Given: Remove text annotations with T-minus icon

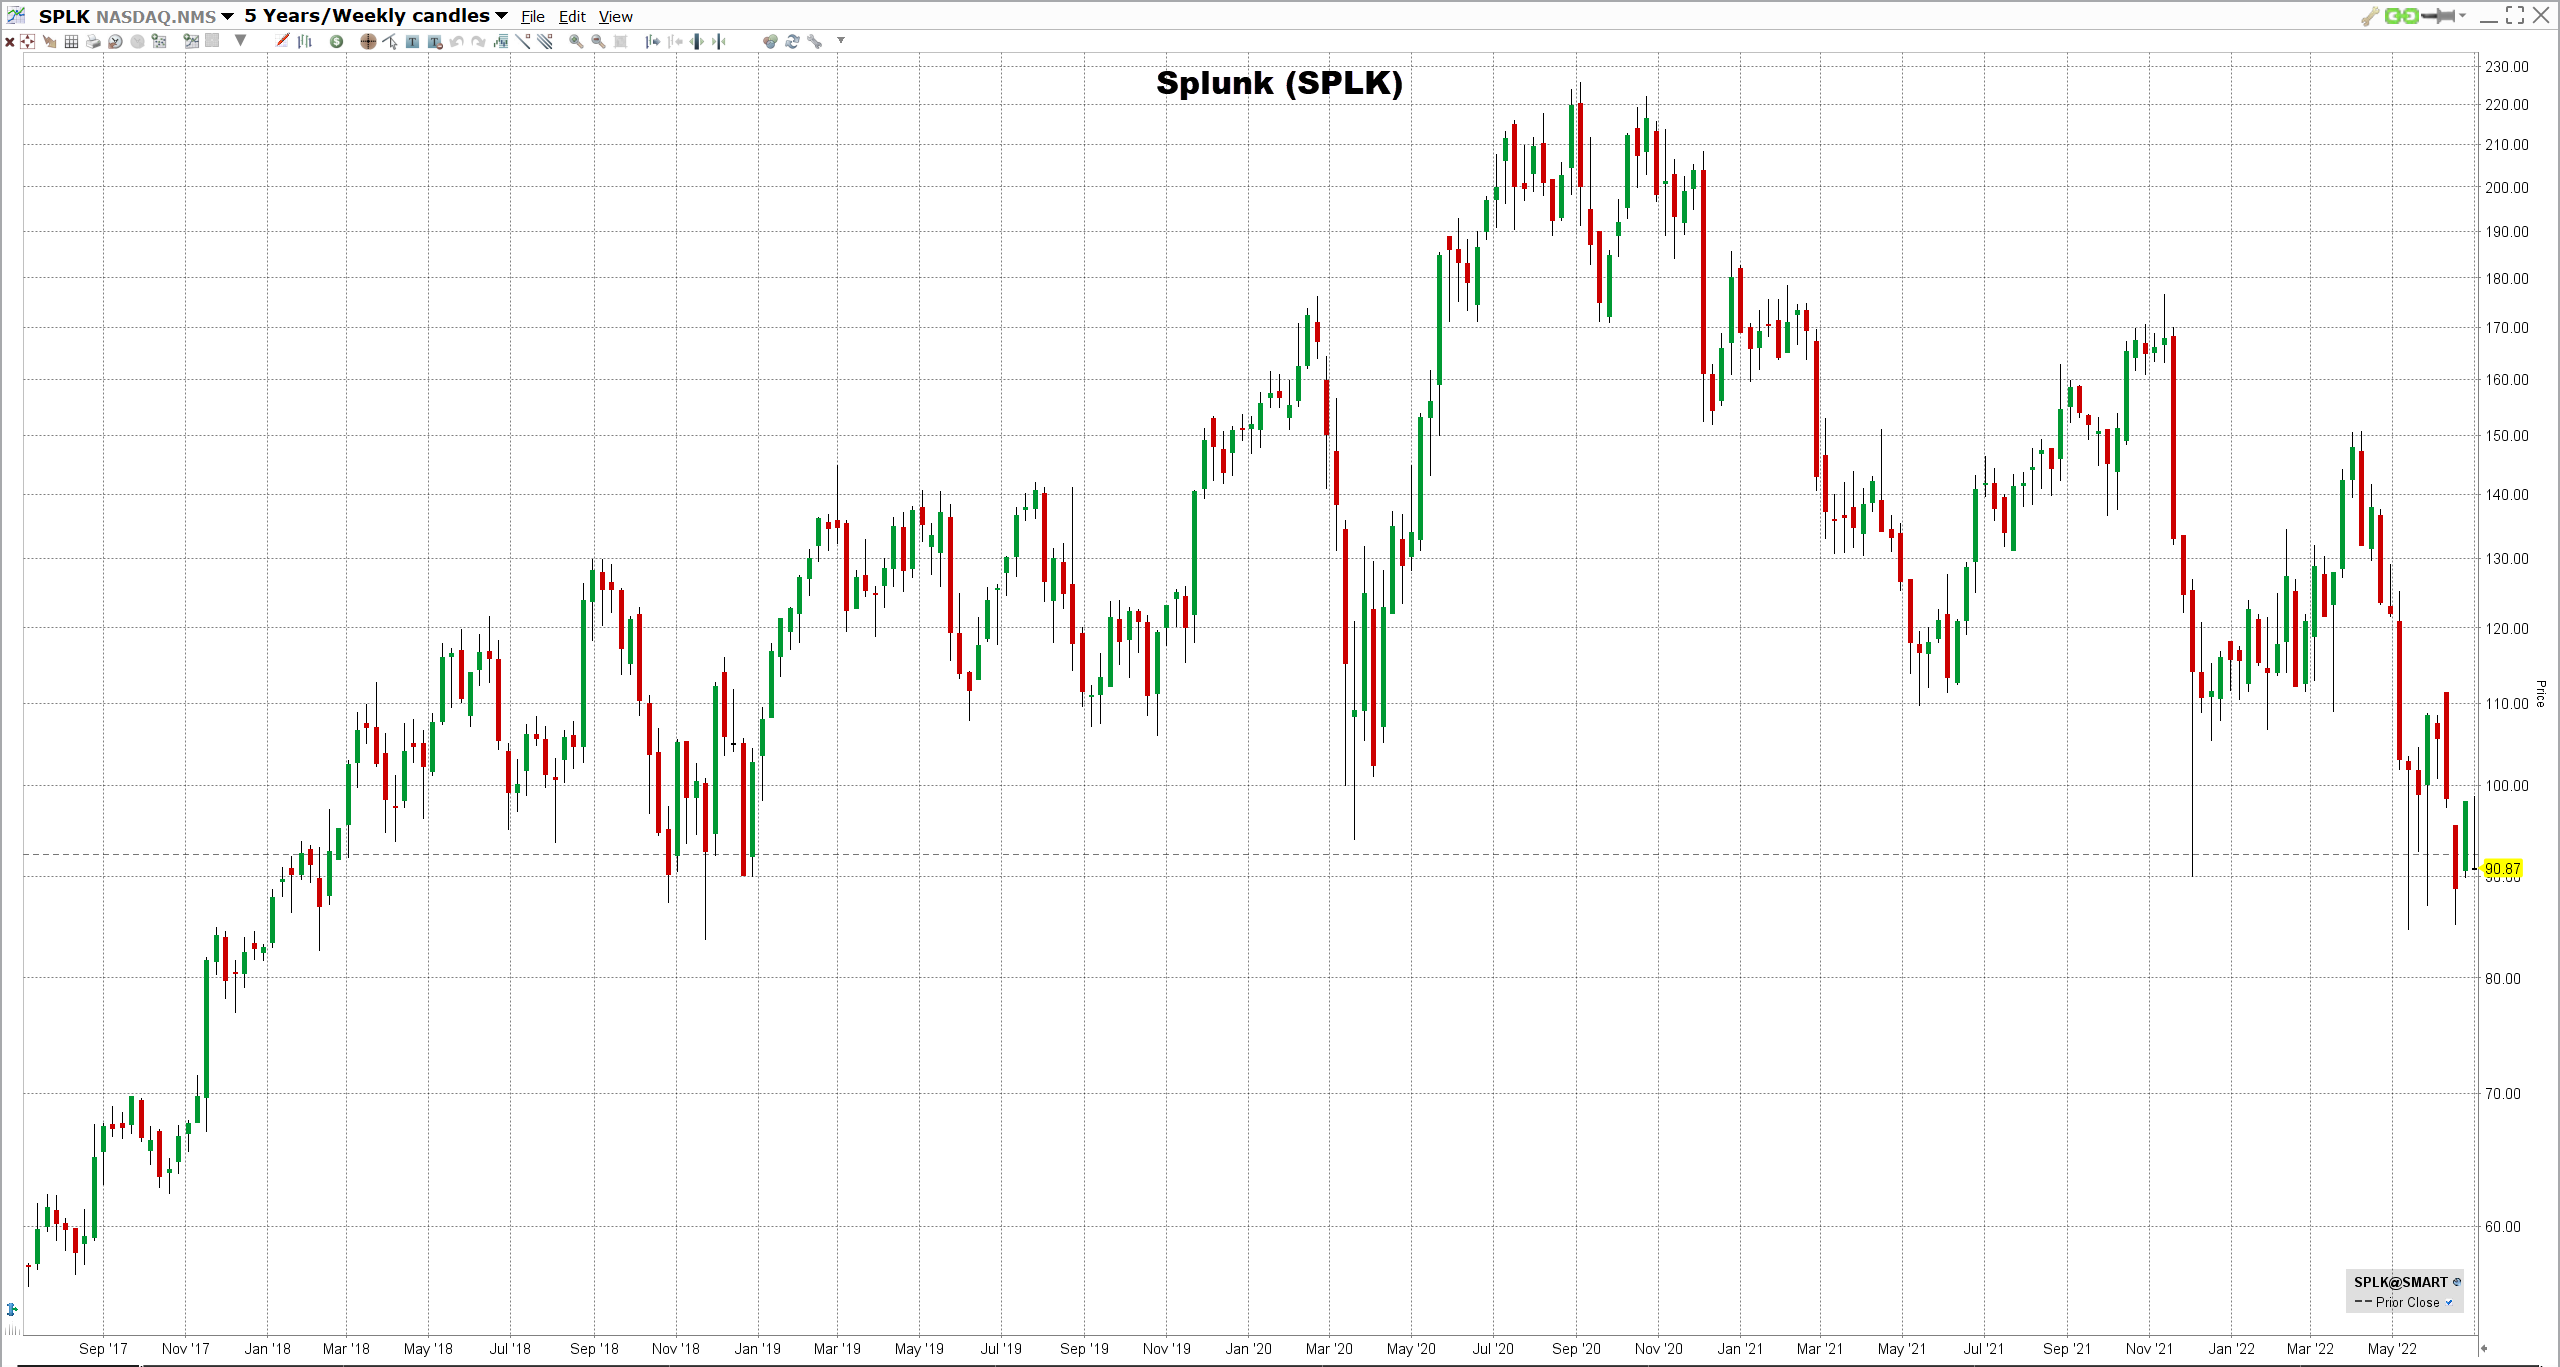Looking at the screenshot, I should [x=434, y=41].
